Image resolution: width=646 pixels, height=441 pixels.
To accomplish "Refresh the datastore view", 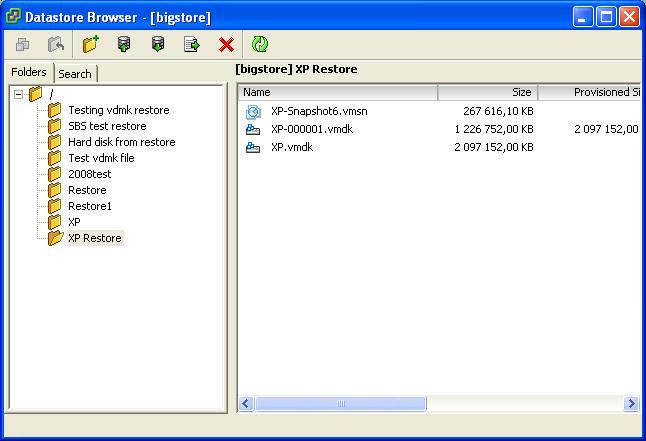I will point(260,44).
